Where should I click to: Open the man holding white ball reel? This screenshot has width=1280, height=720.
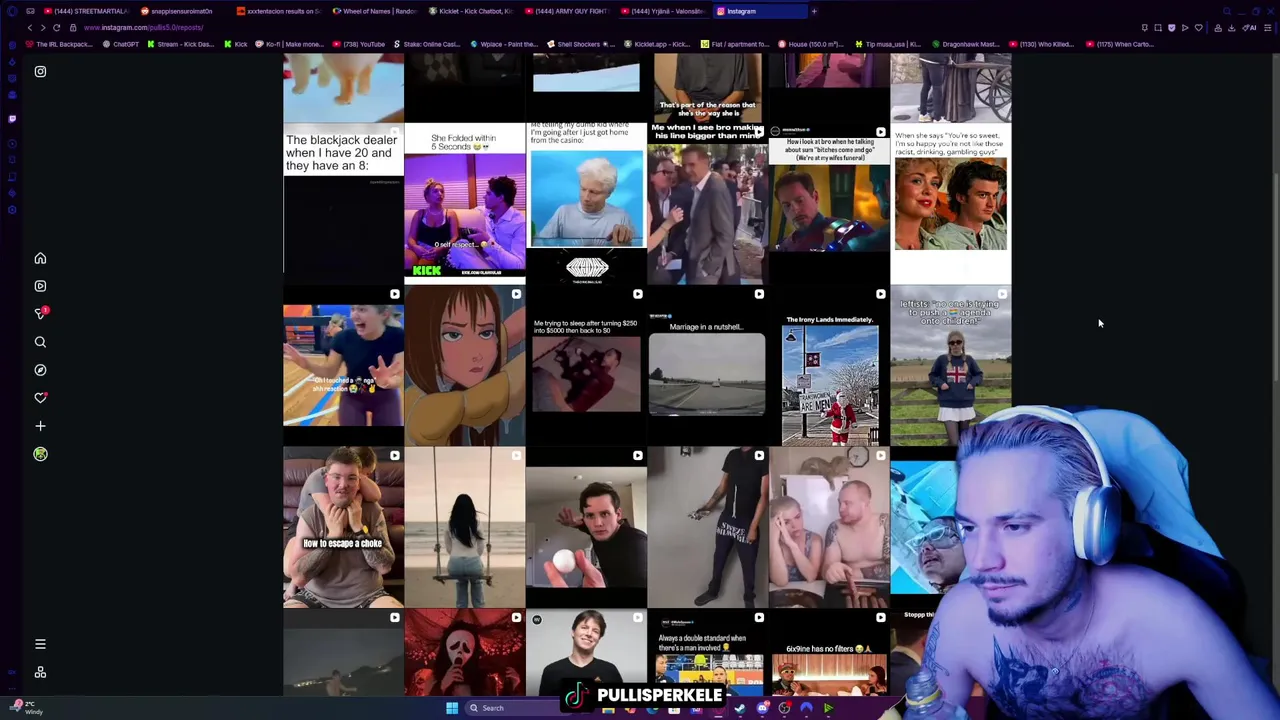[x=586, y=528]
